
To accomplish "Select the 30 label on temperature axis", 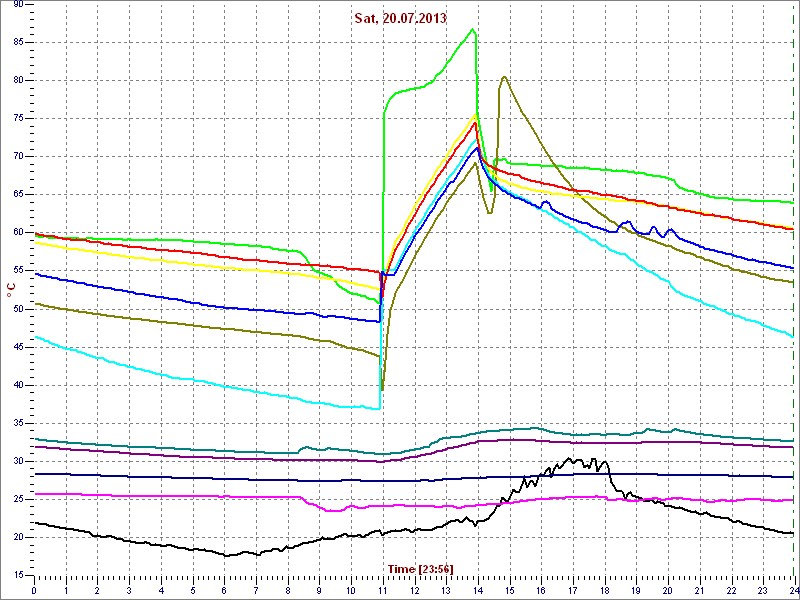I will coord(17,461).
